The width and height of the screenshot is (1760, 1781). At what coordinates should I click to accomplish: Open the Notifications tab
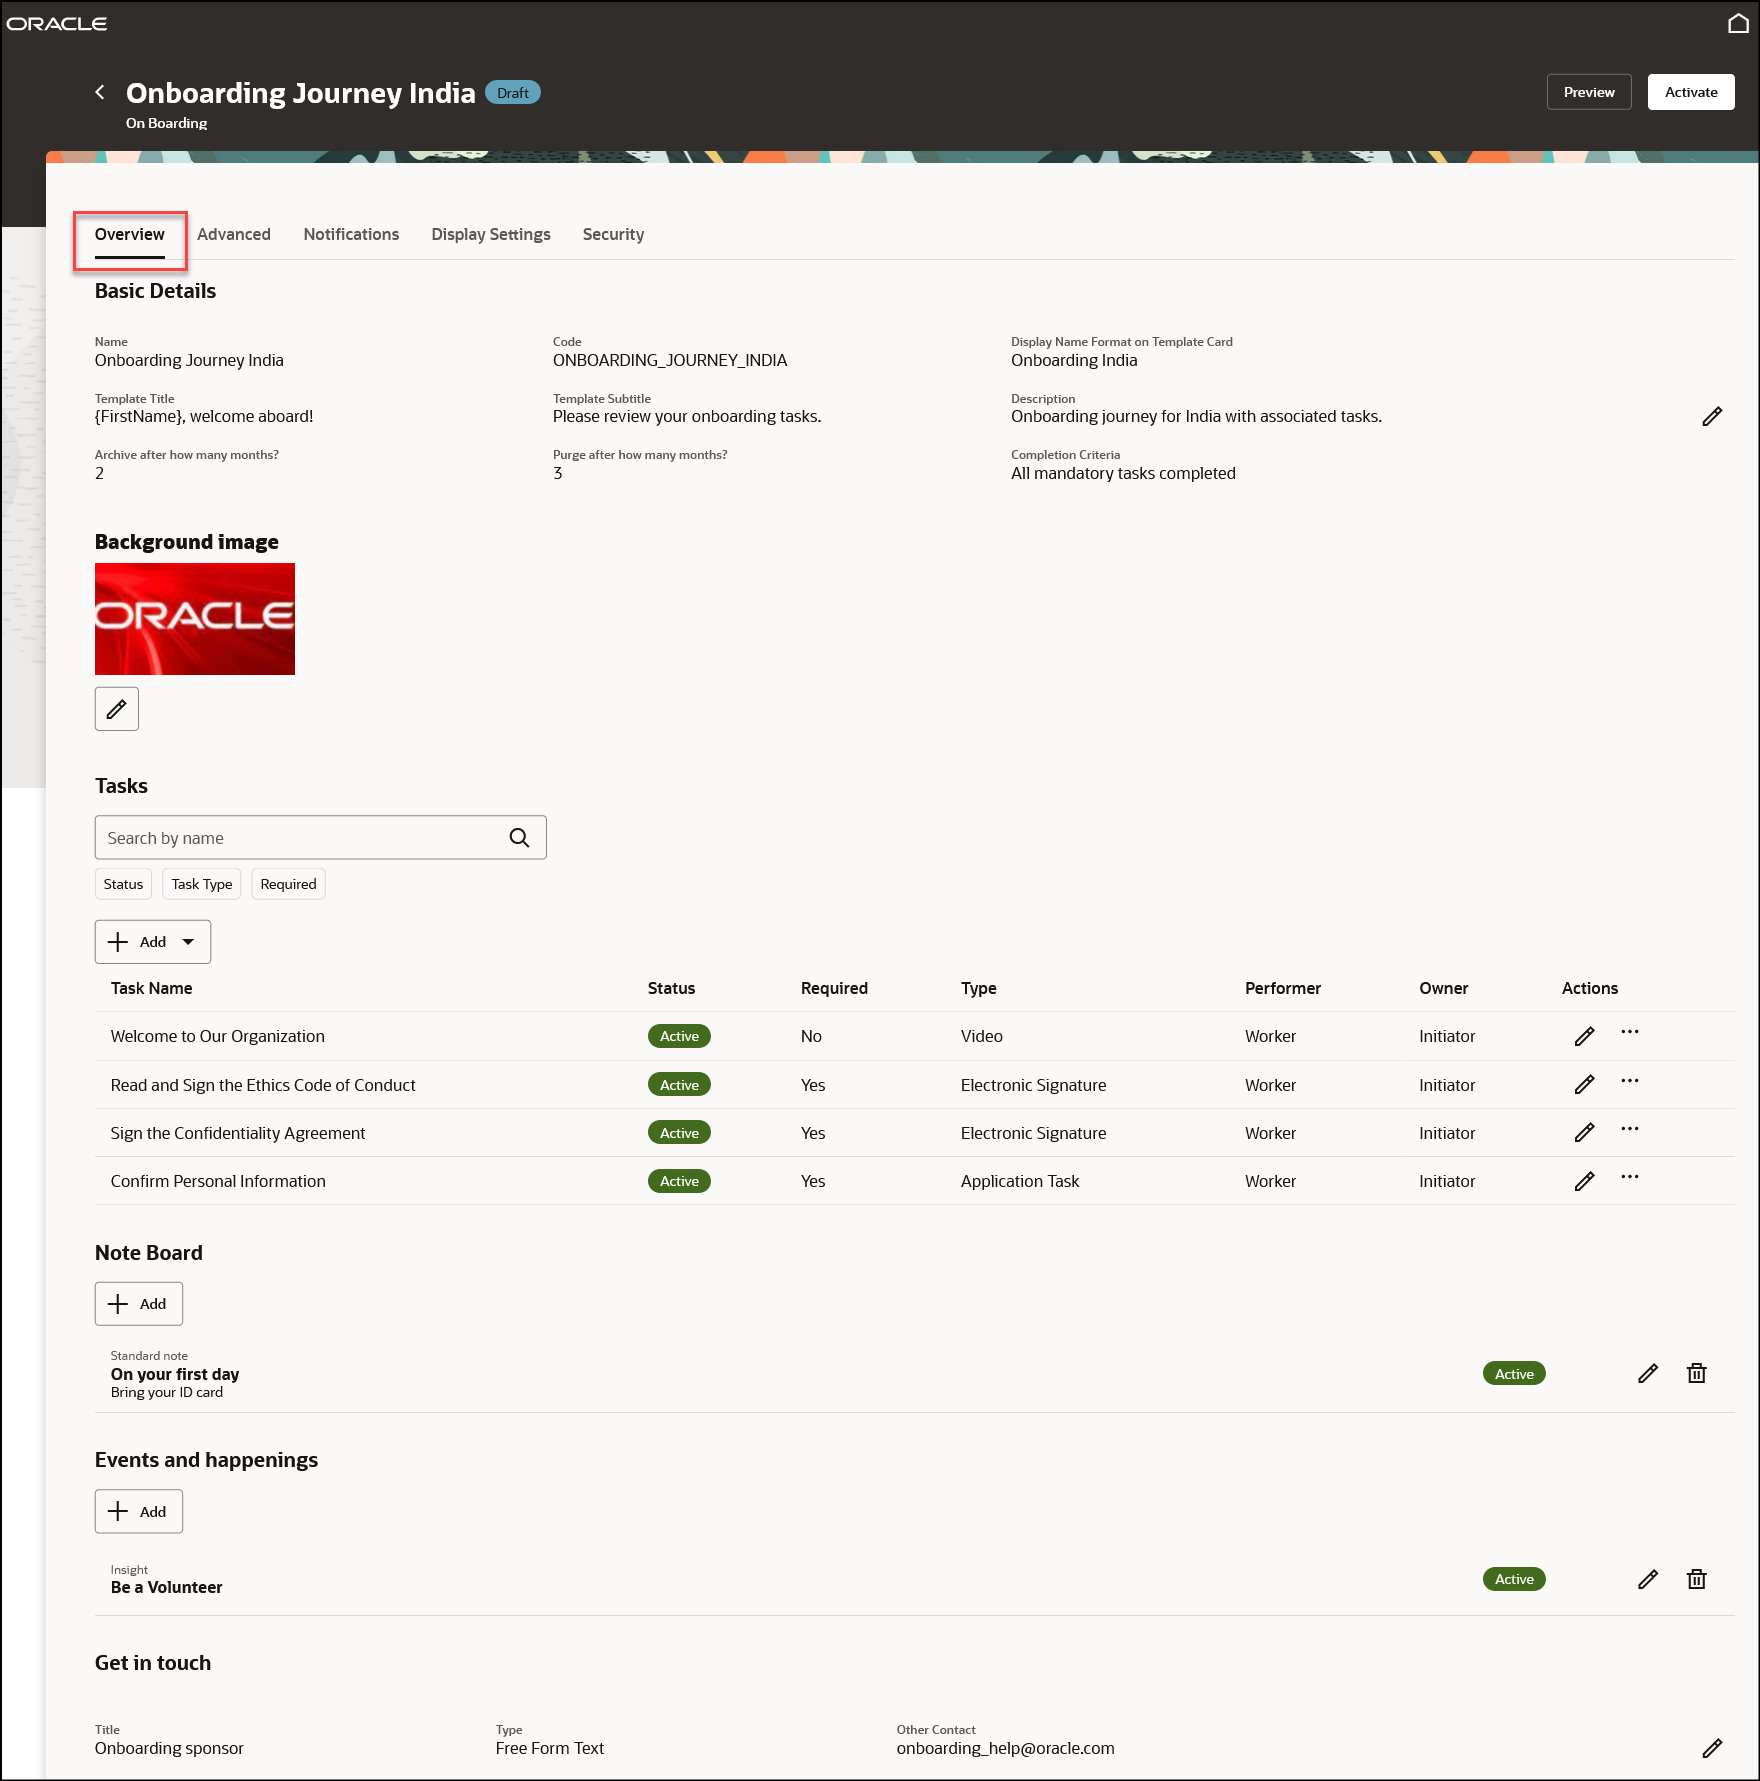click(x=351, y=234)
